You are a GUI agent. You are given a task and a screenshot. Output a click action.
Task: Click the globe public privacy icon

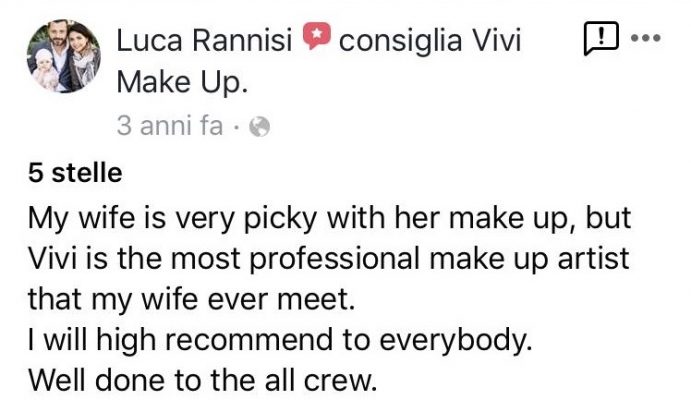259,127
